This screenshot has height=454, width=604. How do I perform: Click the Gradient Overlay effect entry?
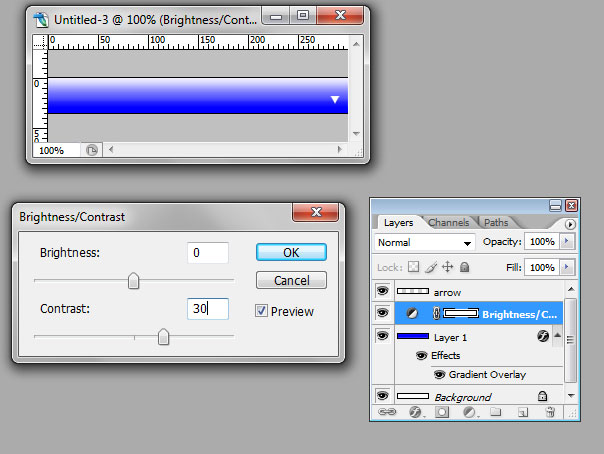(487, 374)
